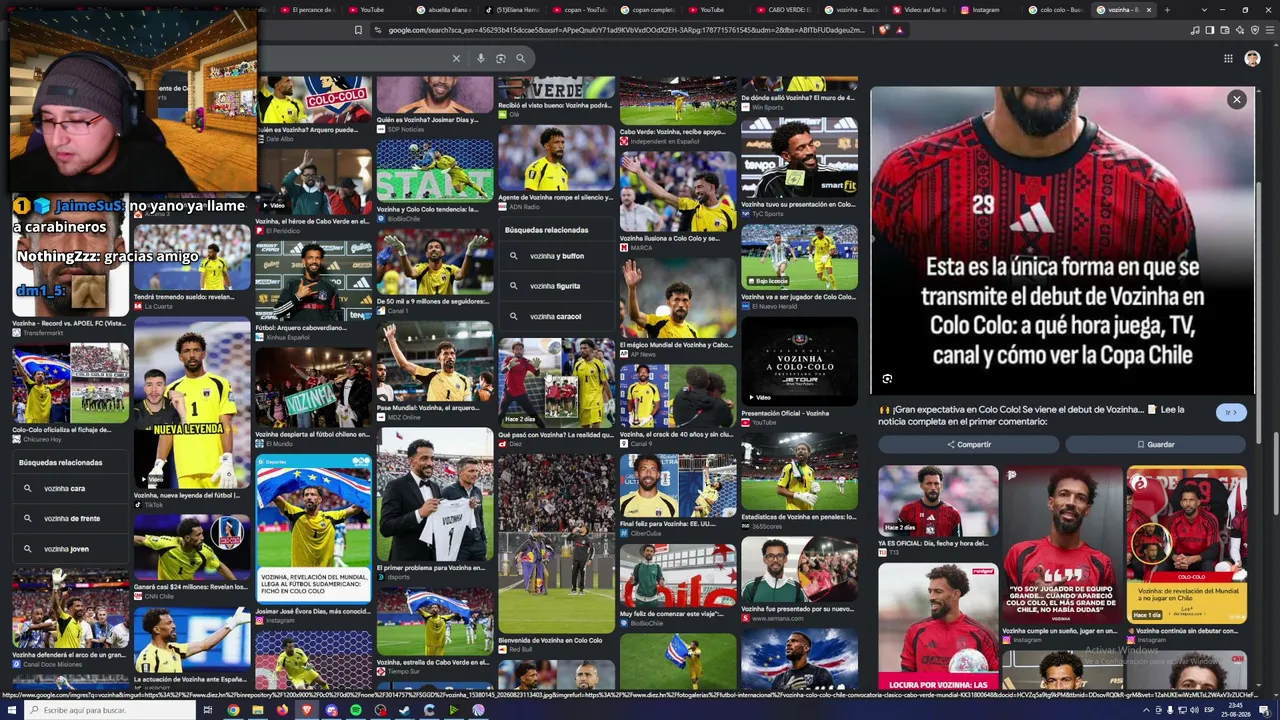Search inside preview image with Lens
Screen dimensions: 1280x720
pos(887,379)
